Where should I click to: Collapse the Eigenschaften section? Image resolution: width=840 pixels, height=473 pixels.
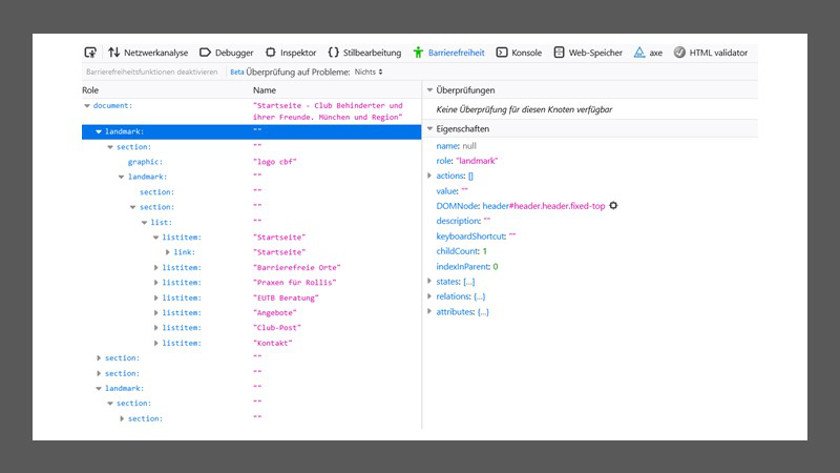click(430, 129)
